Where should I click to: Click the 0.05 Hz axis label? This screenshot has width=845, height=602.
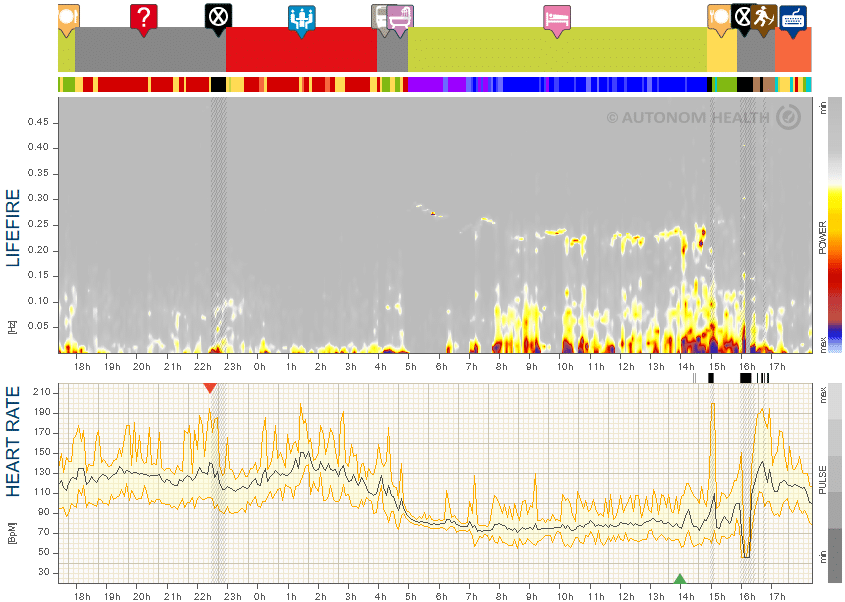click(38, 326)
